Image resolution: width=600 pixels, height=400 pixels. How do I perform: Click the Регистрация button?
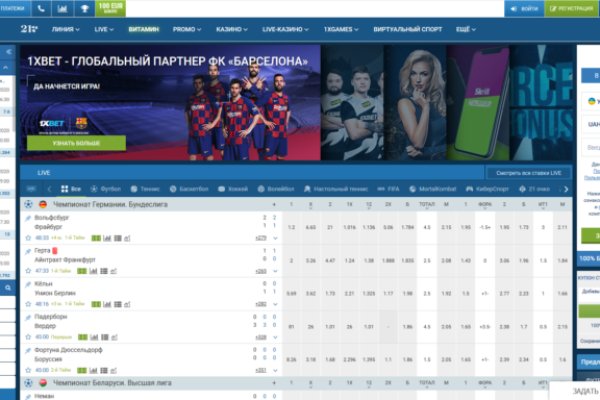[571, 8]
